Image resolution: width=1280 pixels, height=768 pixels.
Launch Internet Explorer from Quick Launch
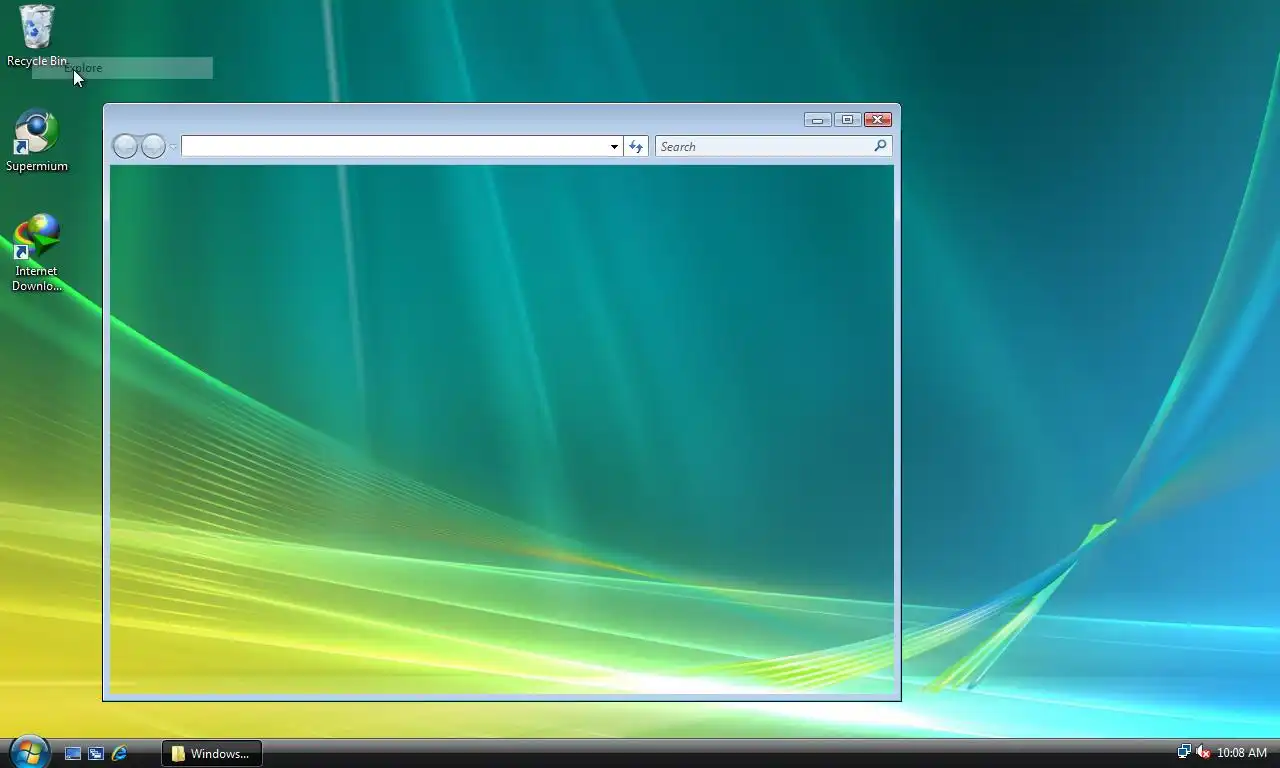click(119, 753)
